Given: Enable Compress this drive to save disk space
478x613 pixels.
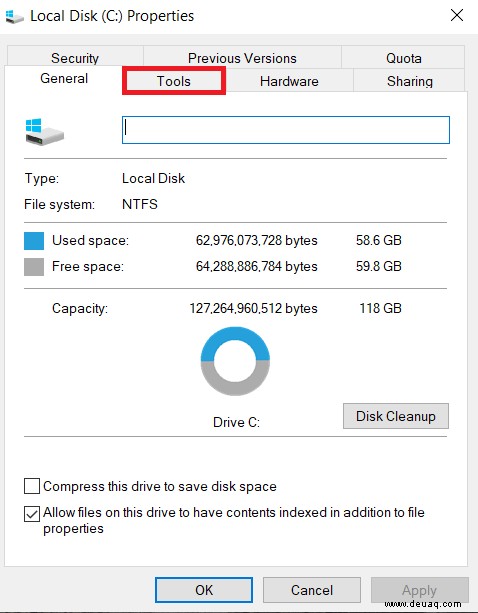Looking at the screenshot, I should (x=32, y=486).
